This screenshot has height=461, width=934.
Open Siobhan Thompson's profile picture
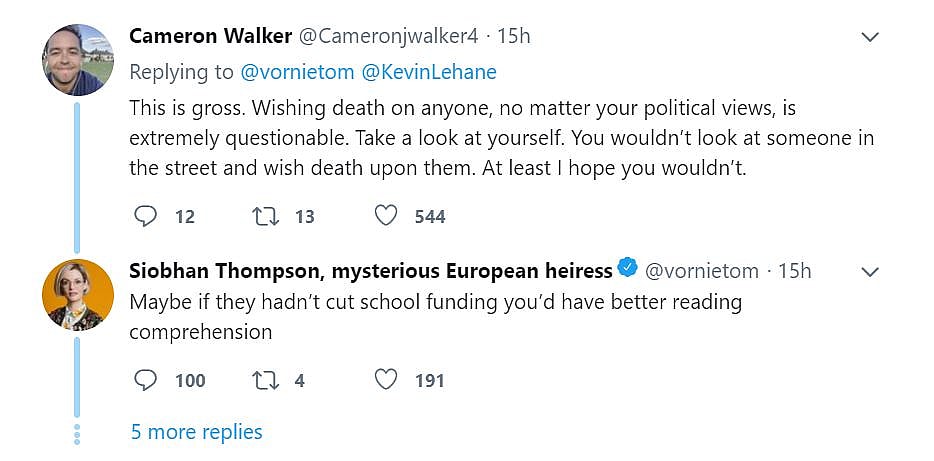tap(78, 294)
